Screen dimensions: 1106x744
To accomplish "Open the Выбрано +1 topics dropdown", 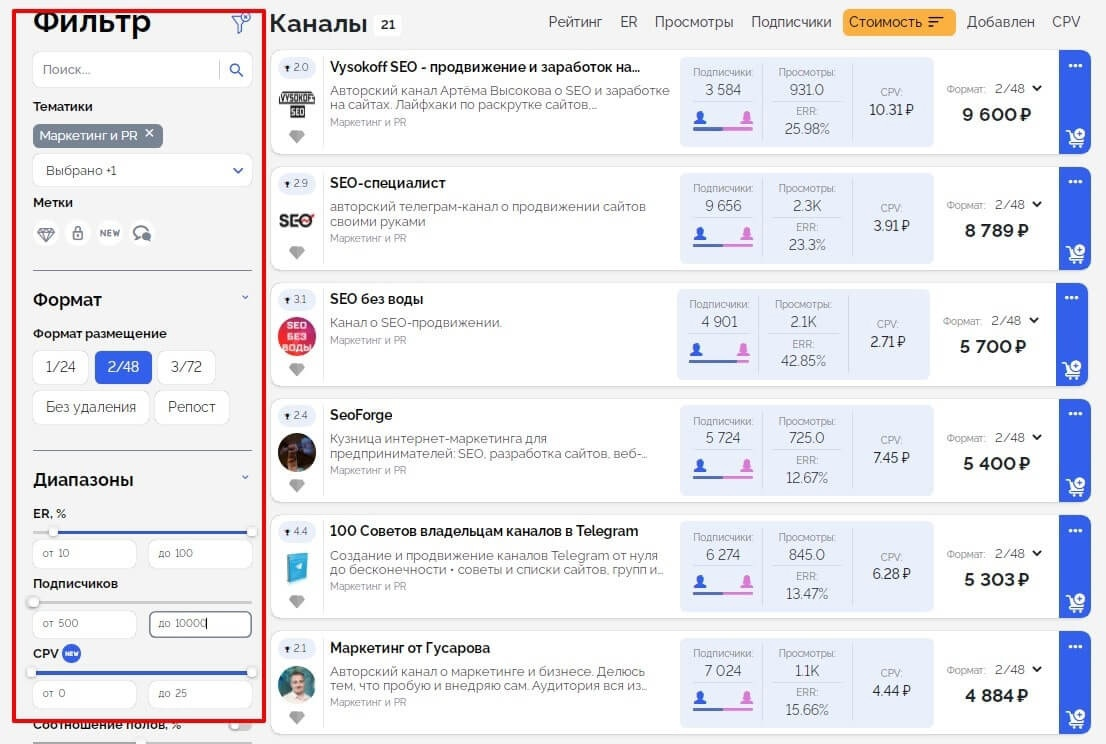I will 142,171.
